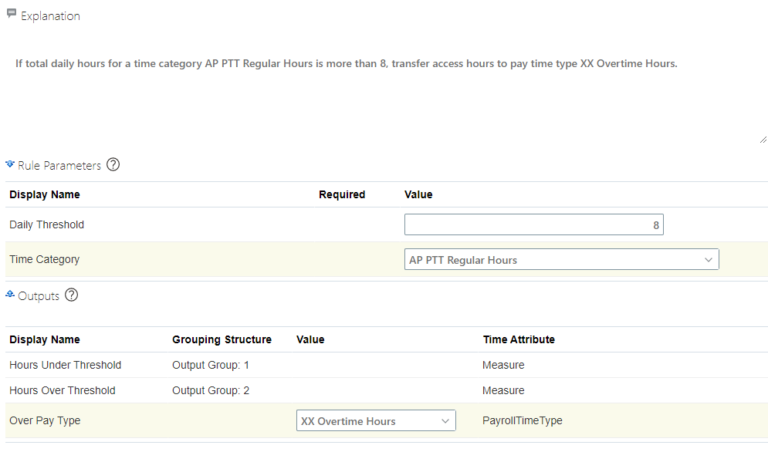Collapse the Rule Parameters section arrow

[x=10, y=164]
